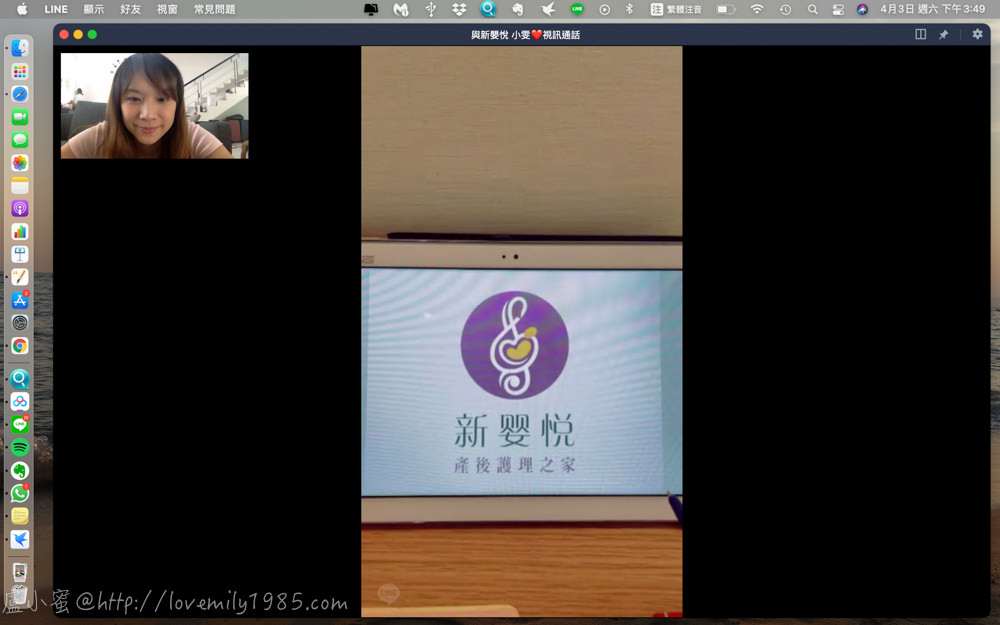This screenshot has height=625, width=1000.
Task: Open Control Center
Action: tap(838, 10)
